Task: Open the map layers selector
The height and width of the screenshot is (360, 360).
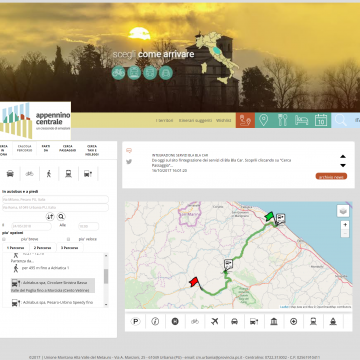Action: 343,211
